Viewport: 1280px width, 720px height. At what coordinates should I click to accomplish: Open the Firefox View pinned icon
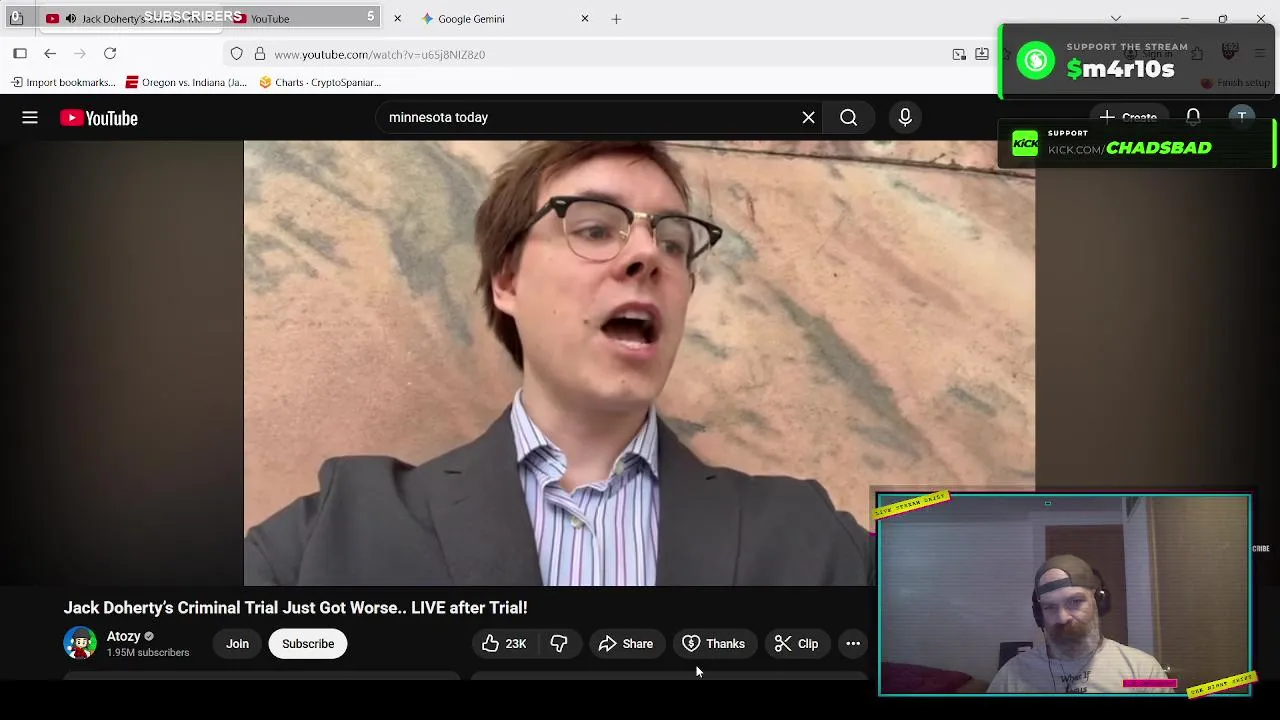(x=16, y=18)
